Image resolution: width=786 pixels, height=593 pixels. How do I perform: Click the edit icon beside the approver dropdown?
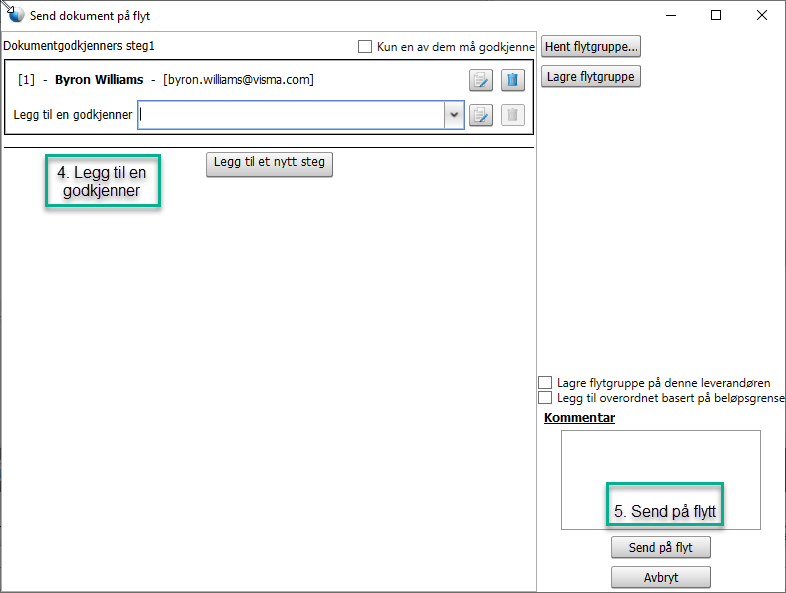click(x=481, y=115)
